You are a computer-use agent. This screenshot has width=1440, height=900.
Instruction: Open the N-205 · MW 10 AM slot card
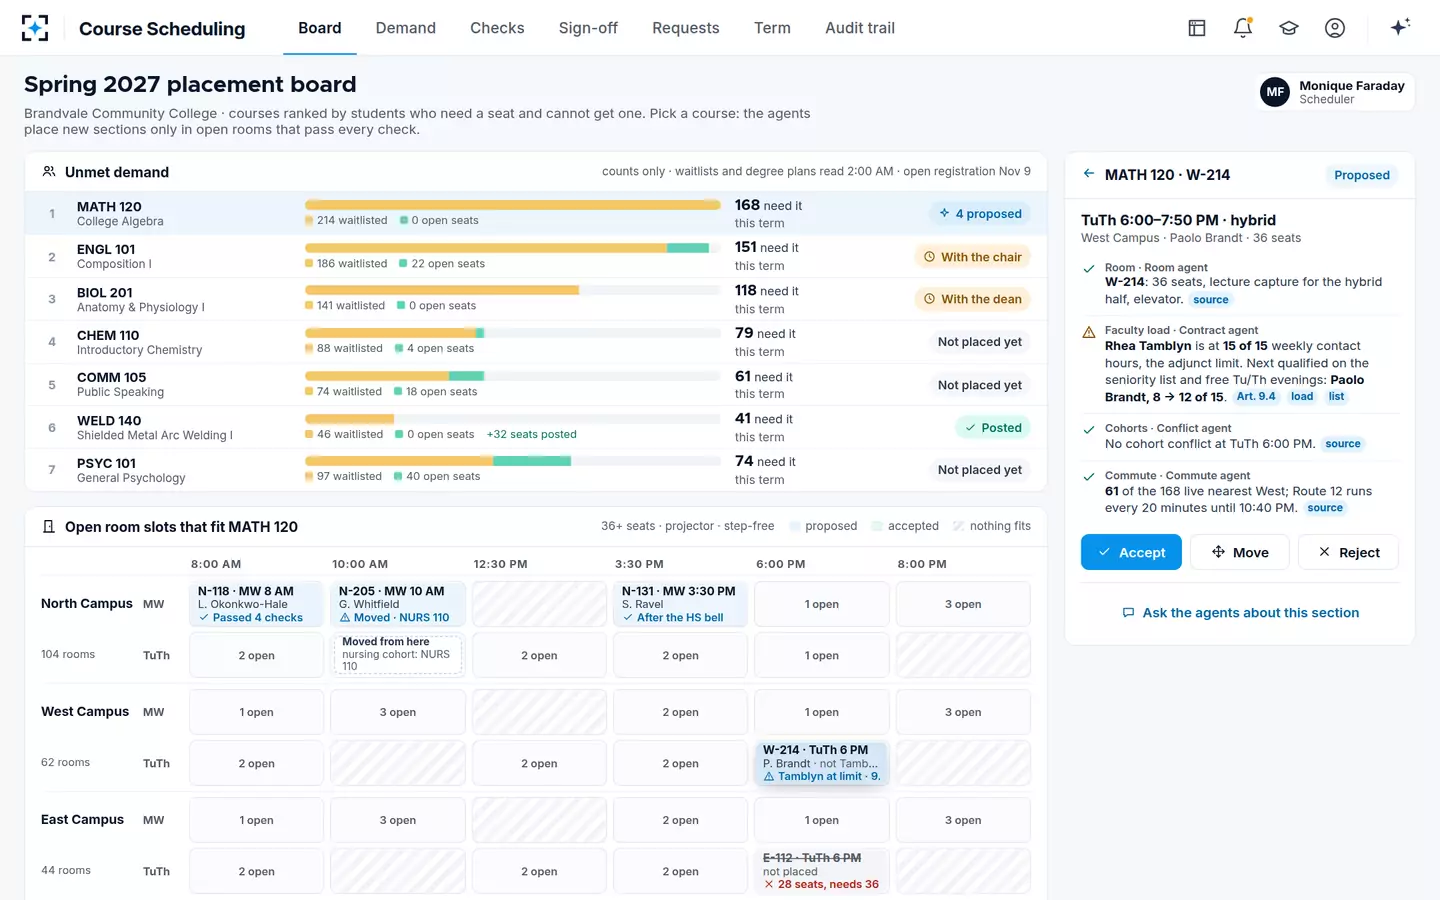tap(398, 604)
